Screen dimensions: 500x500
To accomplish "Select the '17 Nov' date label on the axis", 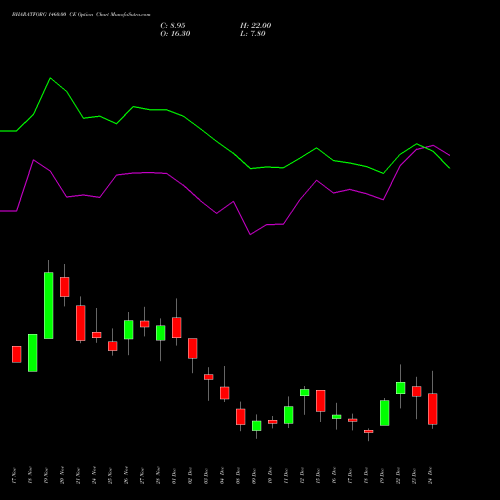I will [14, 476].
